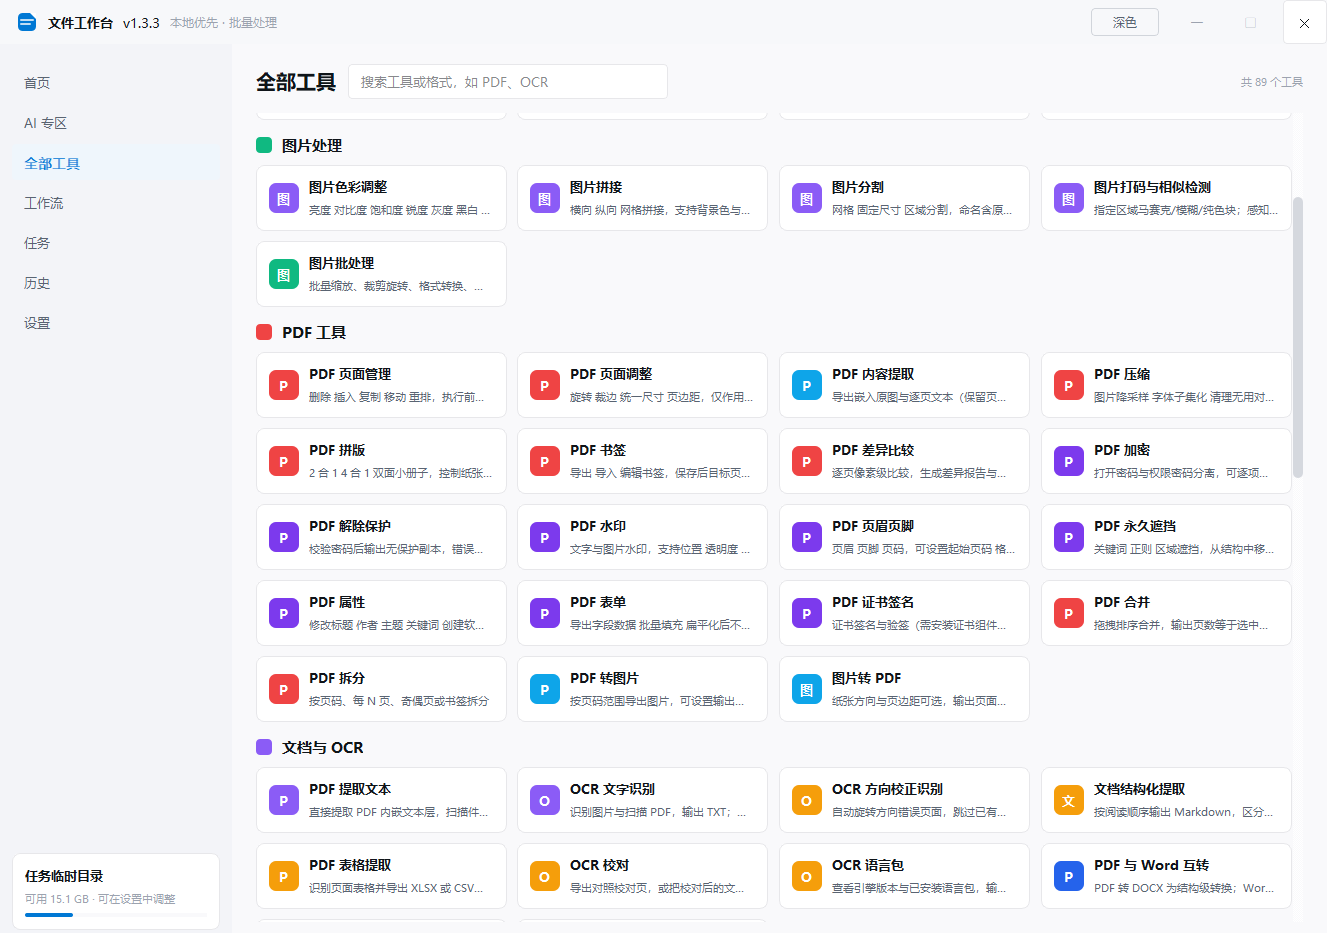Screen dimensions: 1327x933
Task: Open the AI 专区 sidebar section
Action: coord(116,123)
